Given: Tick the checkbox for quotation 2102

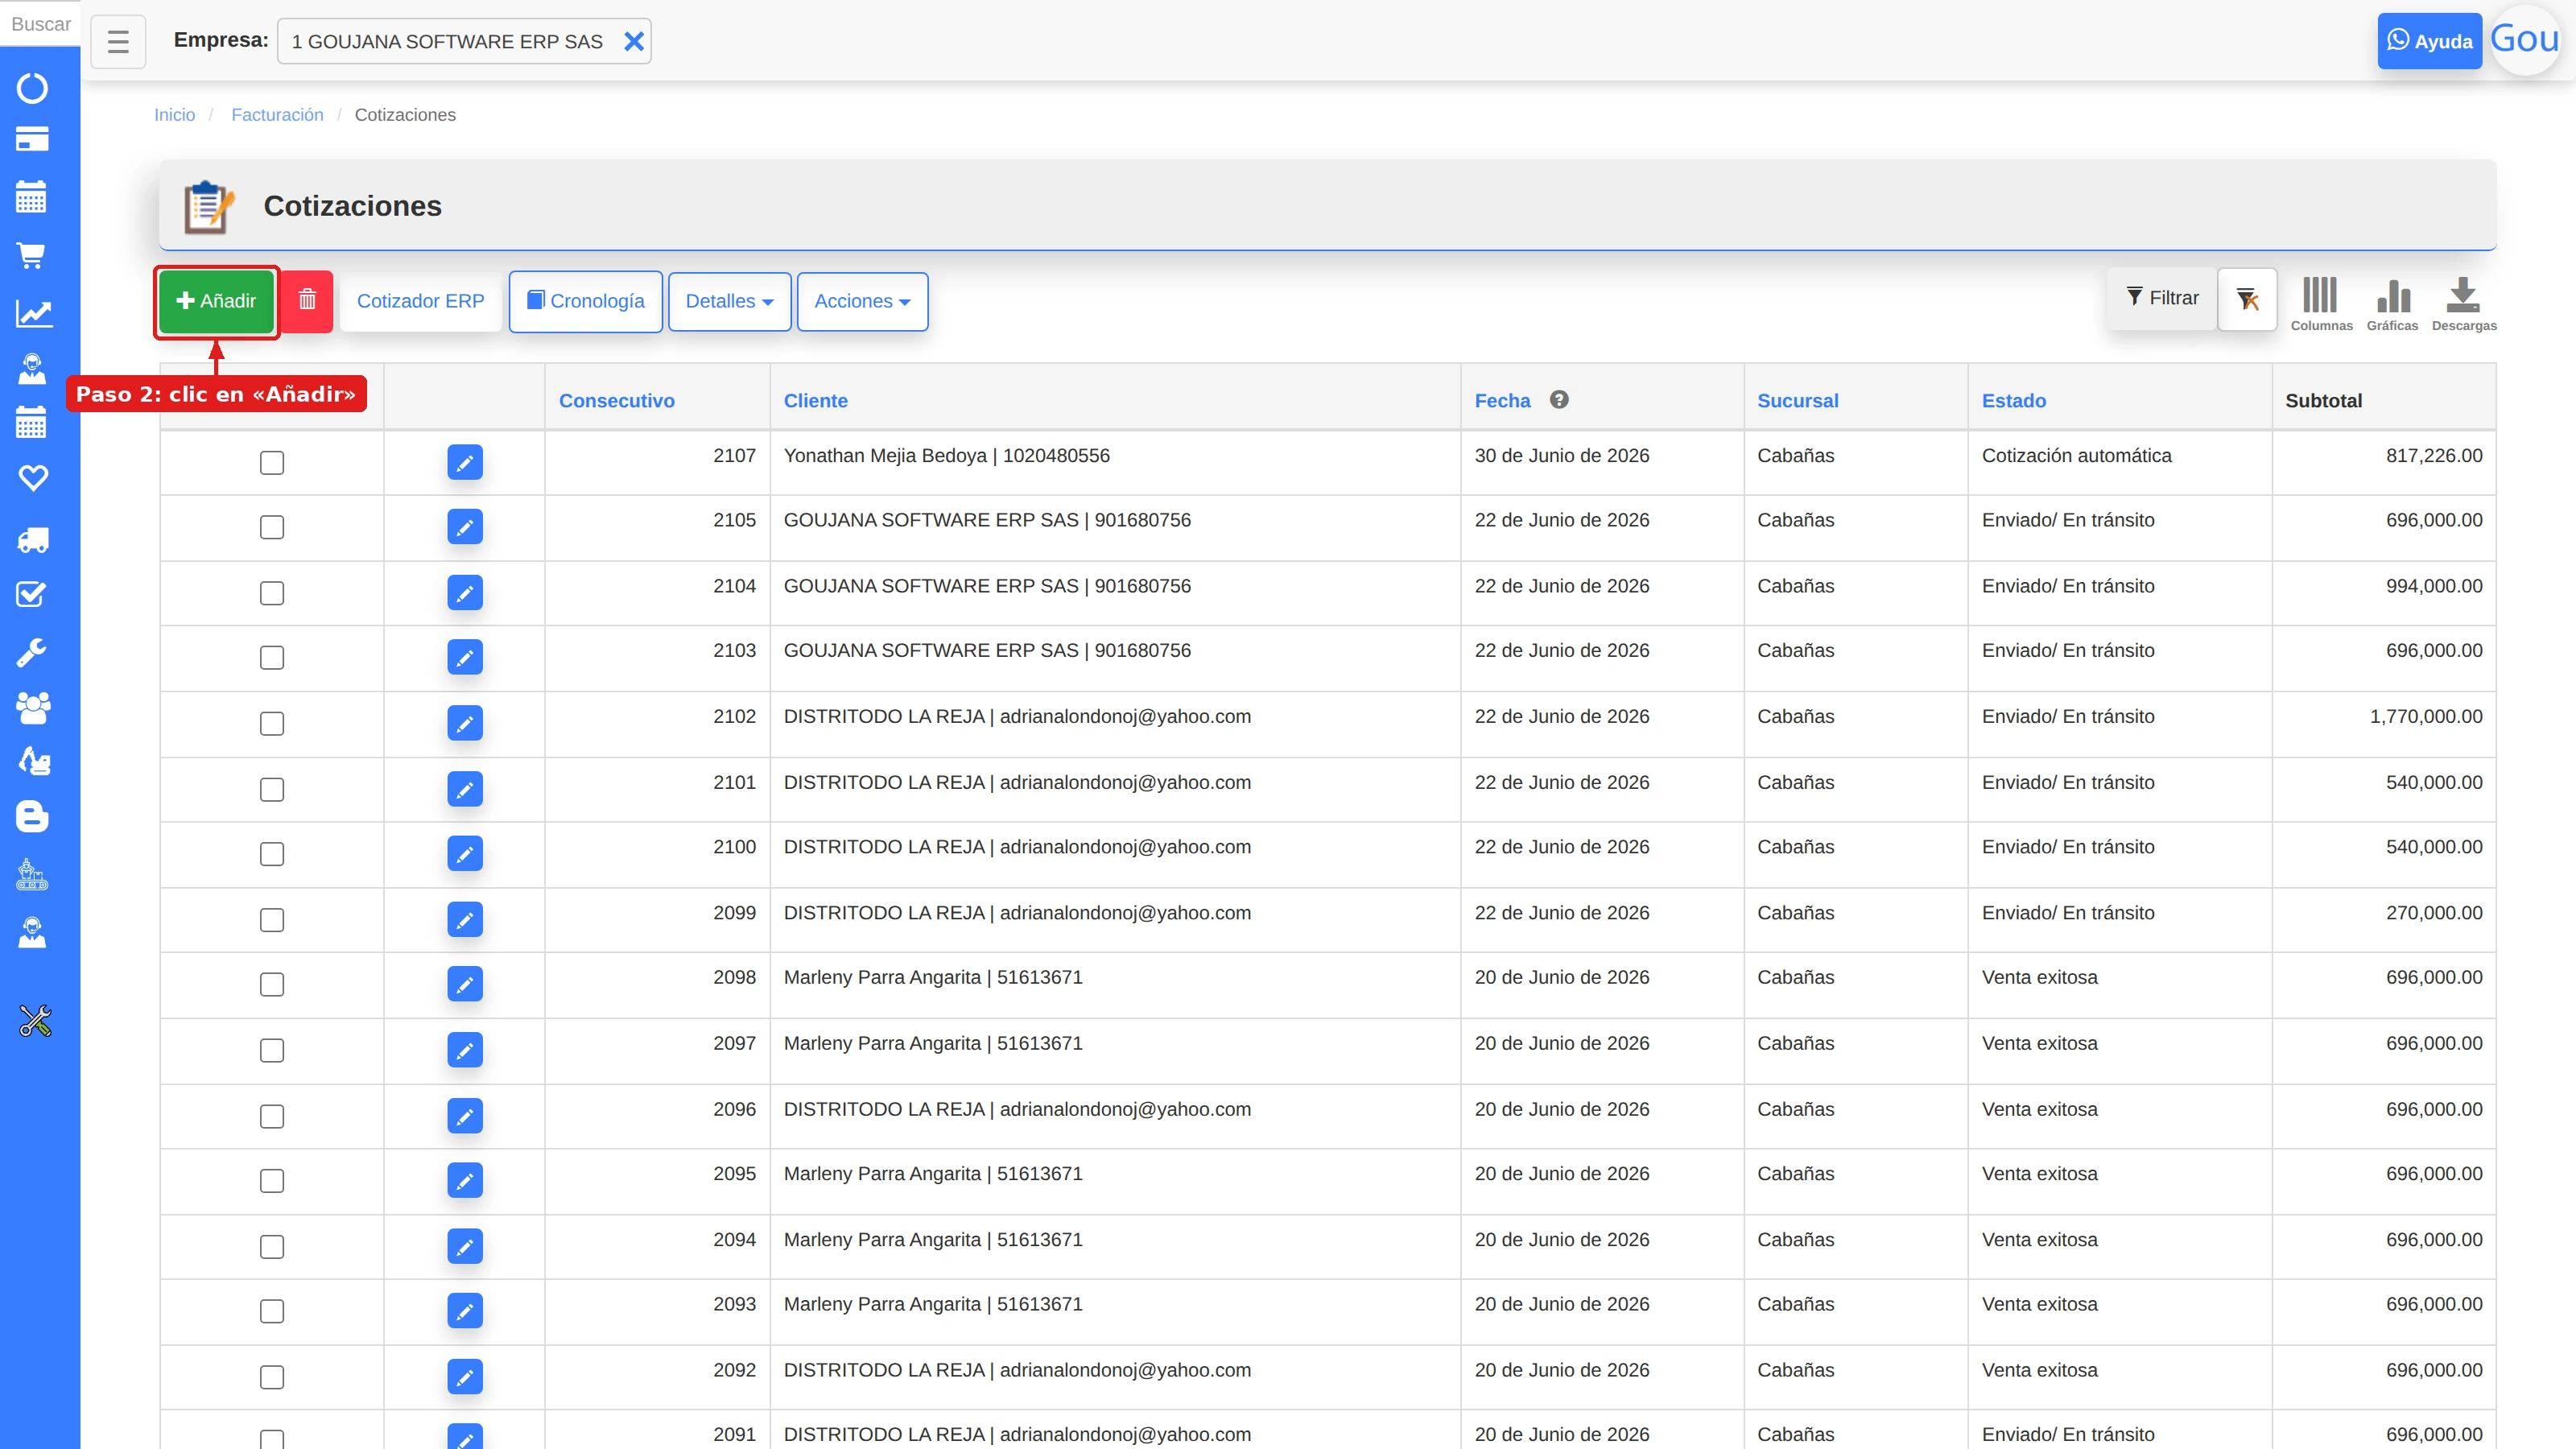Looking at the screenshot, I should pyautogui.click(x=272, y=723).
